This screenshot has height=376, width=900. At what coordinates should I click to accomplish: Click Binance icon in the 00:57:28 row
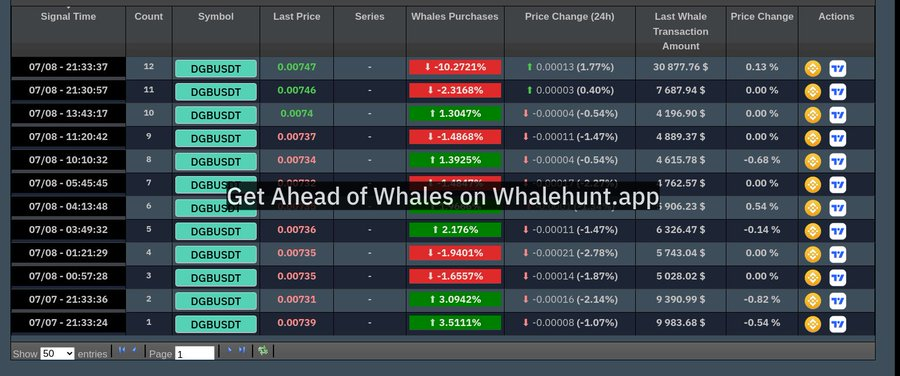[812, 278]
